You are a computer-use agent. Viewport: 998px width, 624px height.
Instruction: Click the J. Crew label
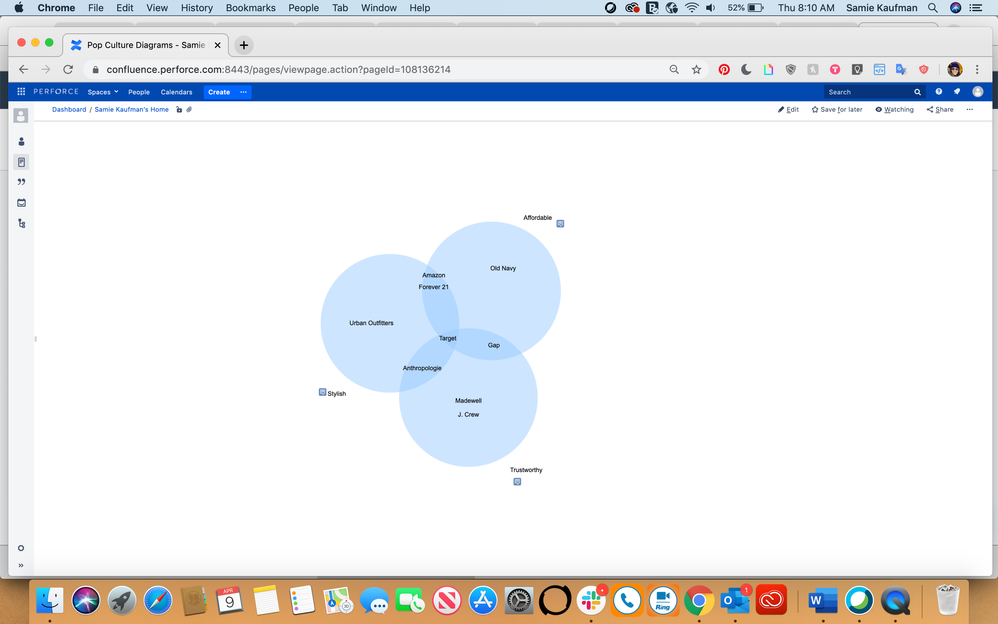coord(468,415)
